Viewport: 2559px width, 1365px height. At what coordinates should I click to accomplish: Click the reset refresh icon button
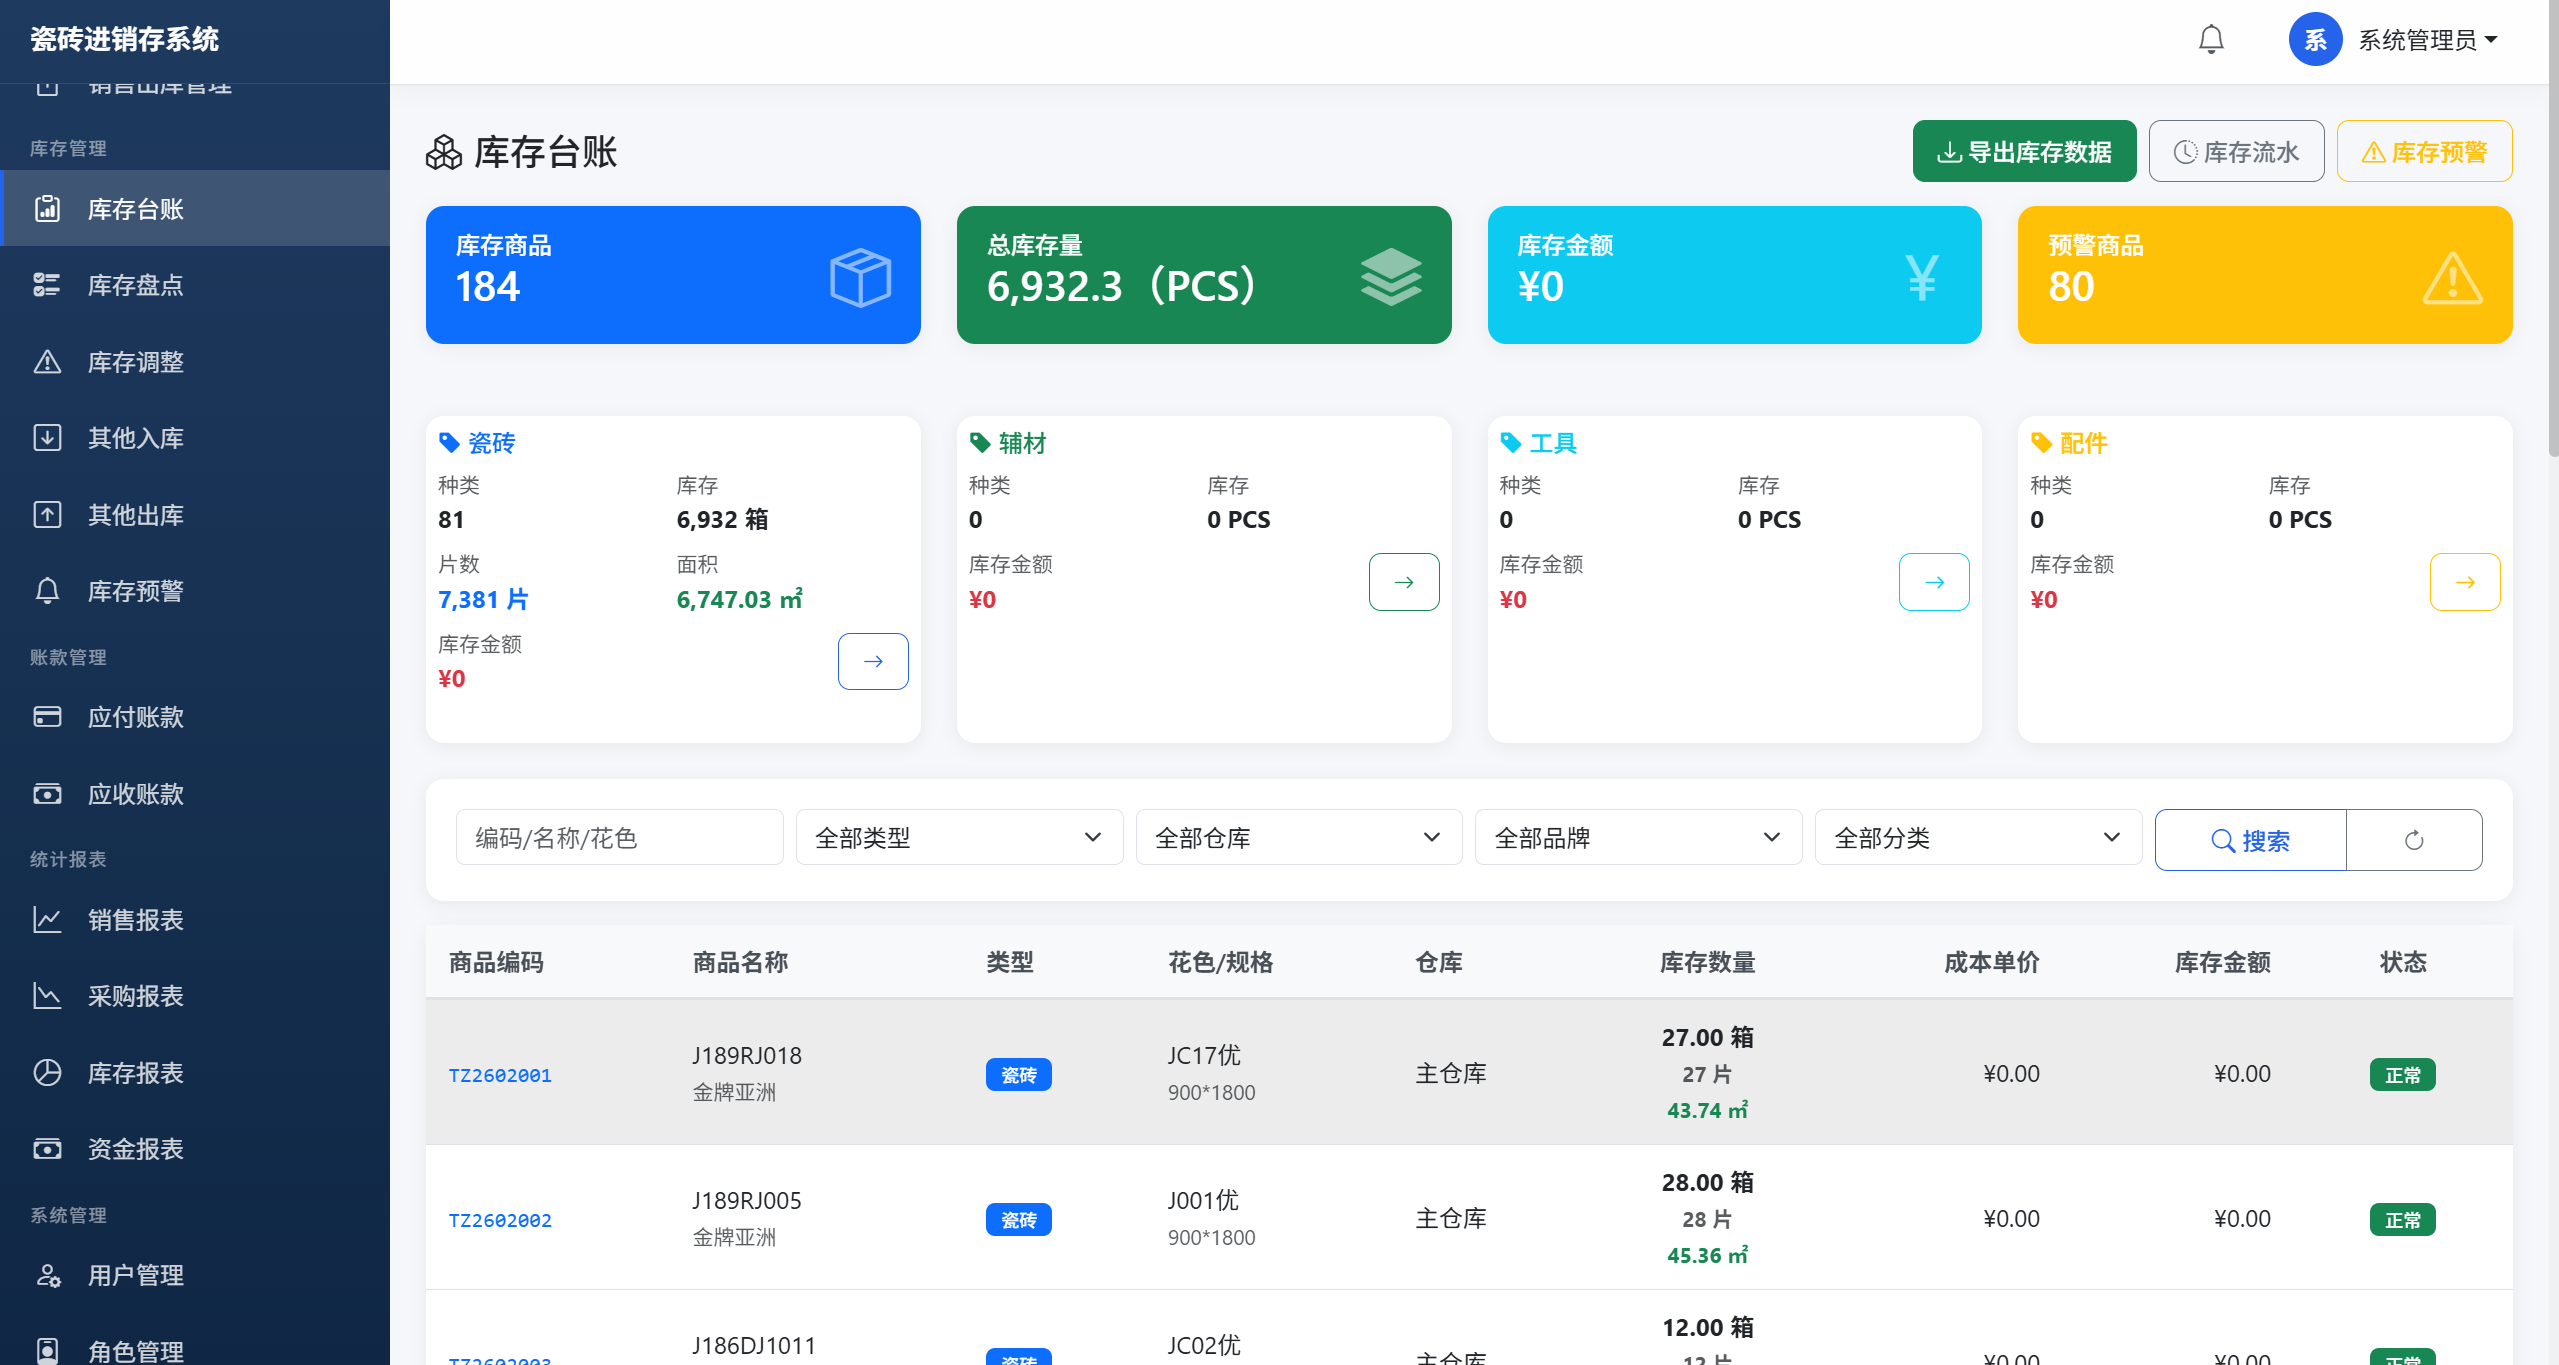coord(2414,840)
